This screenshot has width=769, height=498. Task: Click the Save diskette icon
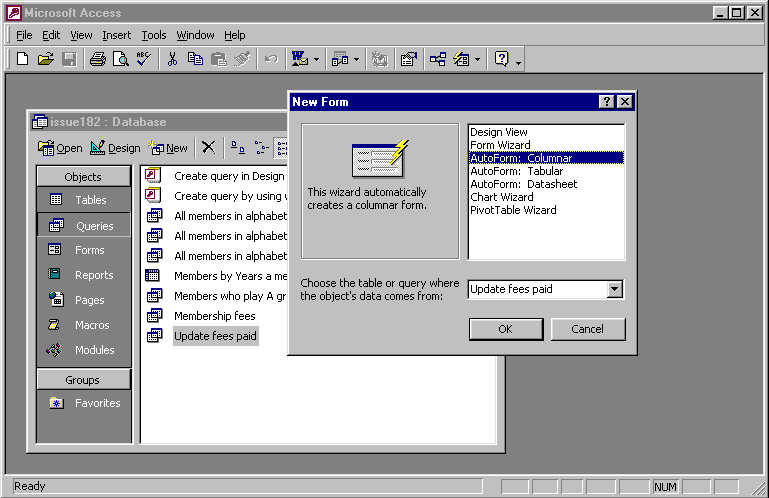[69, 59]
